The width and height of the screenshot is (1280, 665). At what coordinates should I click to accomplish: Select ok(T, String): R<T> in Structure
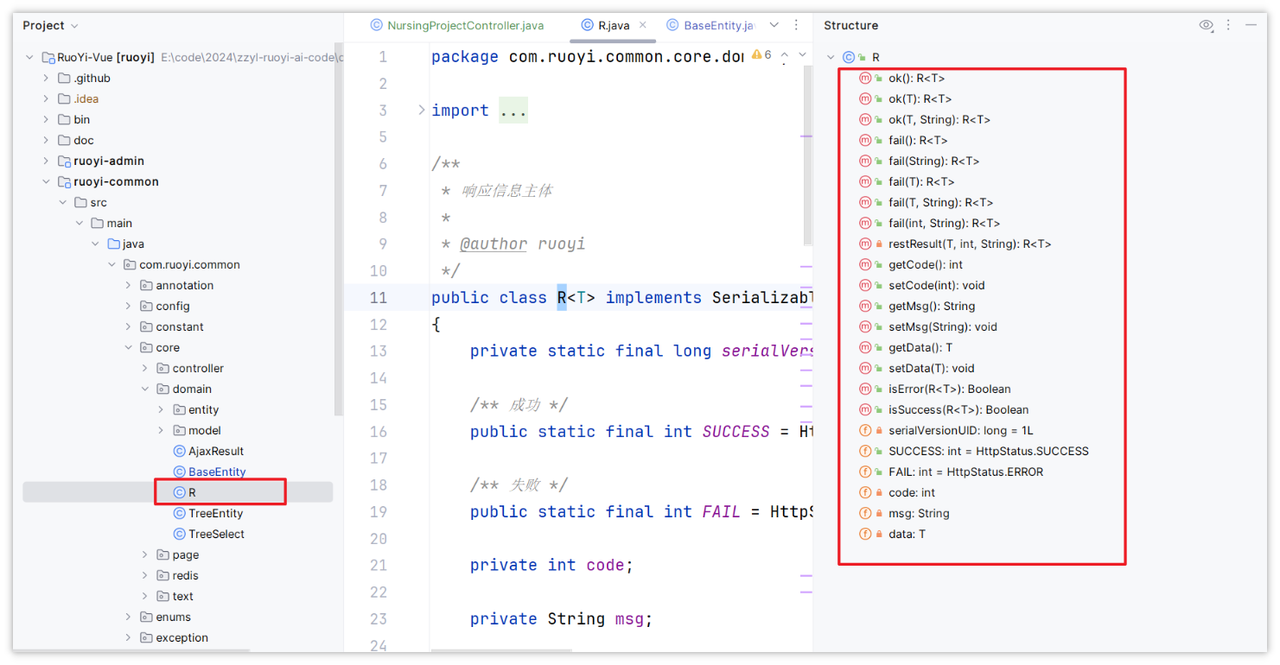tap(939, 120)
